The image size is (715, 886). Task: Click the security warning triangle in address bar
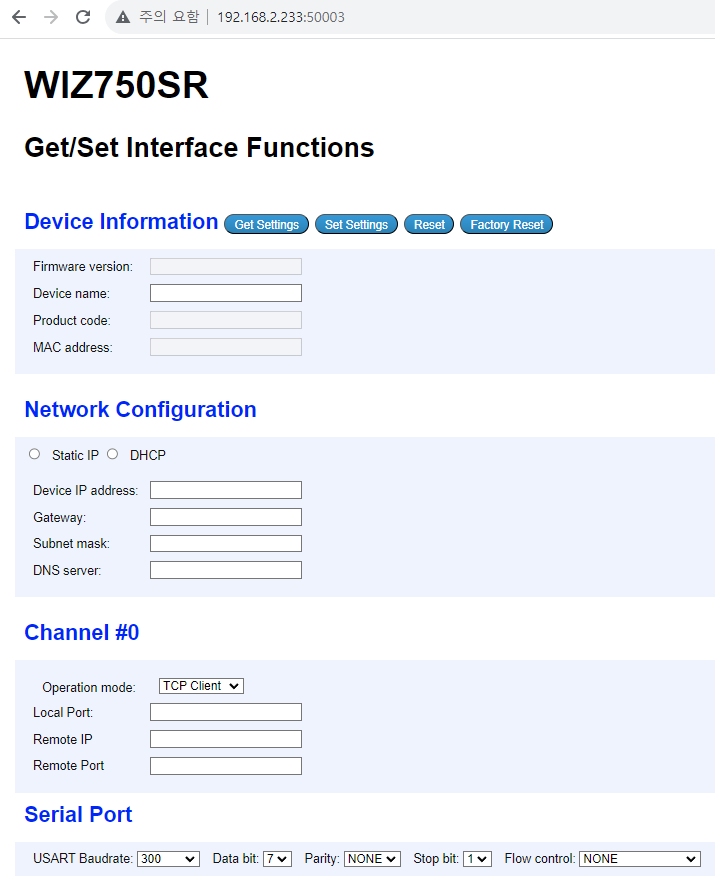click(x=122, y=17)
